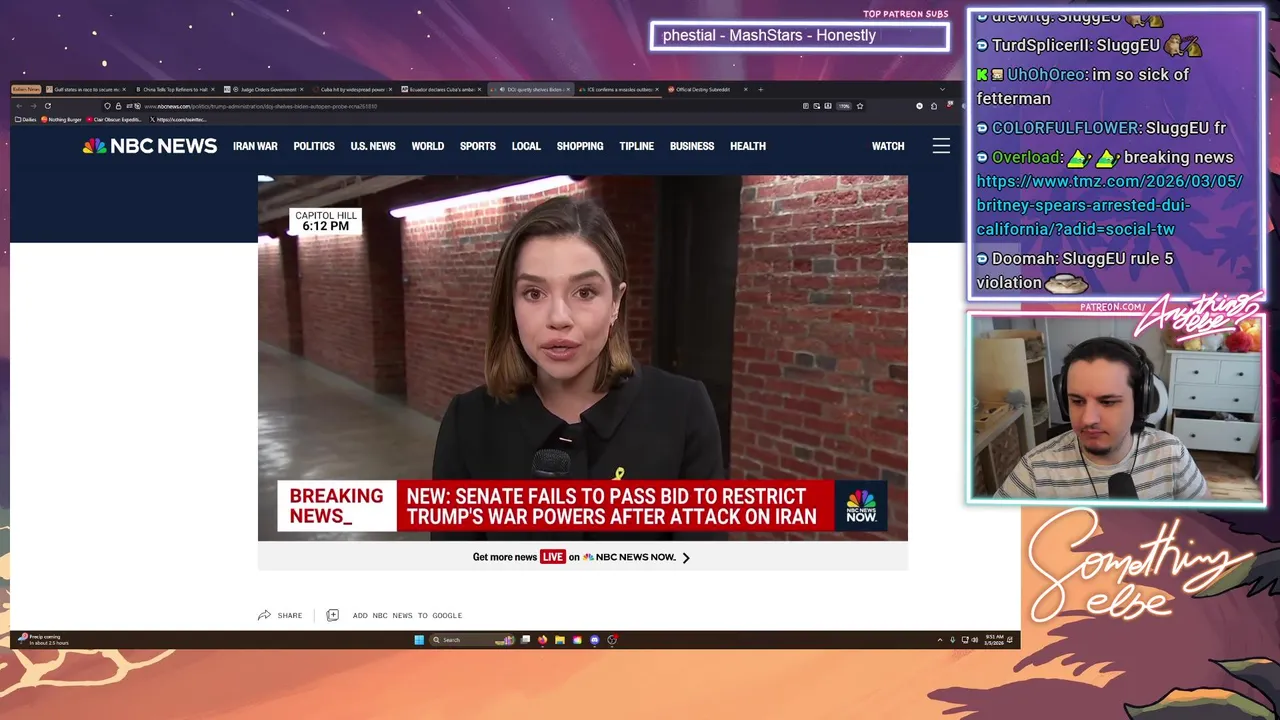
Task: Open the Dailies bookmark folder
Action: pyautogui.click(x=26, y=119)
